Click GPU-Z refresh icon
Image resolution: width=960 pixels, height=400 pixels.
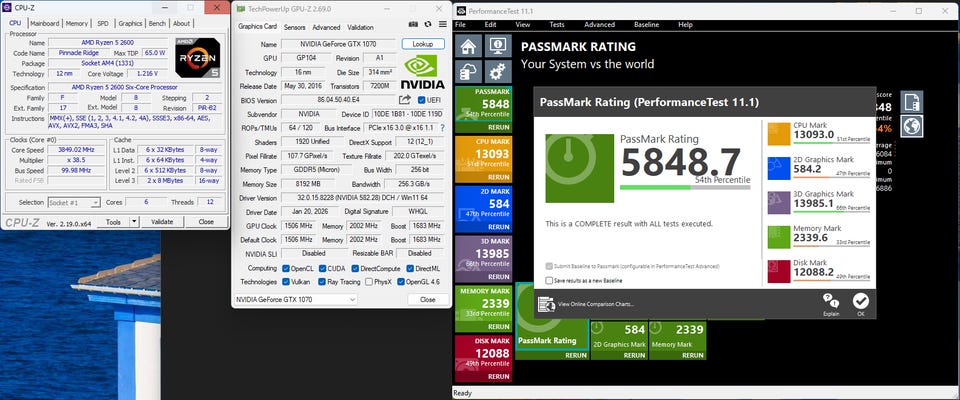coord(428,25)
